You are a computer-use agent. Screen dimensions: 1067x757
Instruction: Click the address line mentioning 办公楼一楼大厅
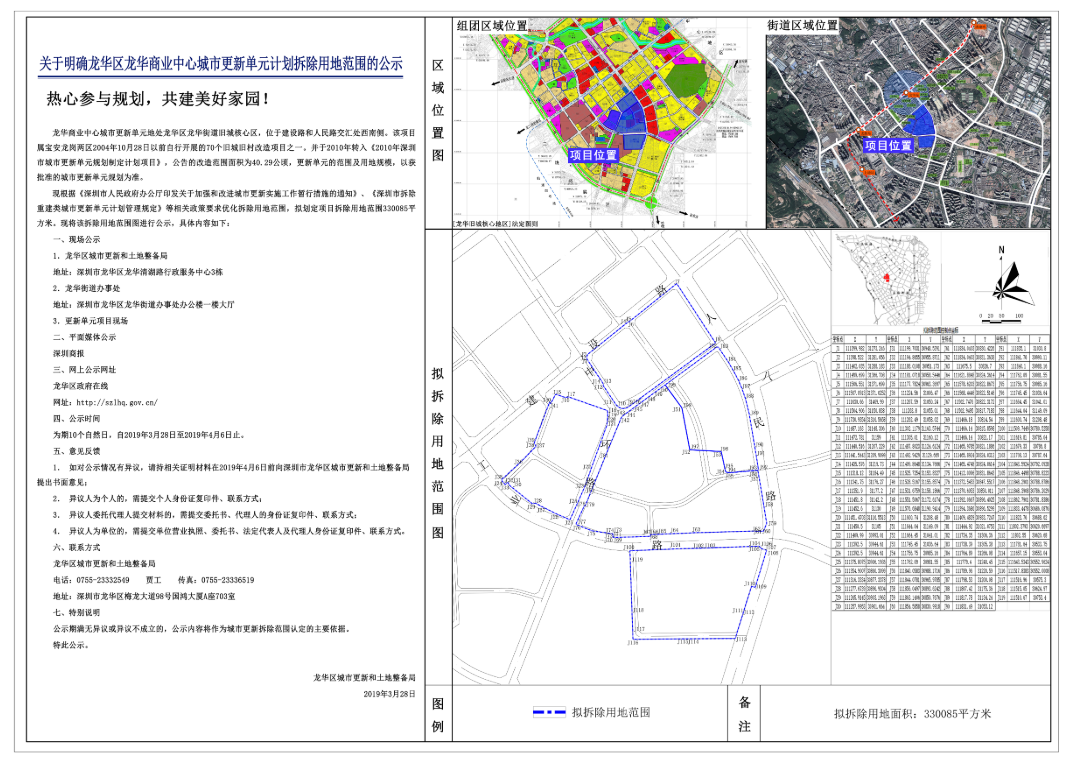[144, 305]
